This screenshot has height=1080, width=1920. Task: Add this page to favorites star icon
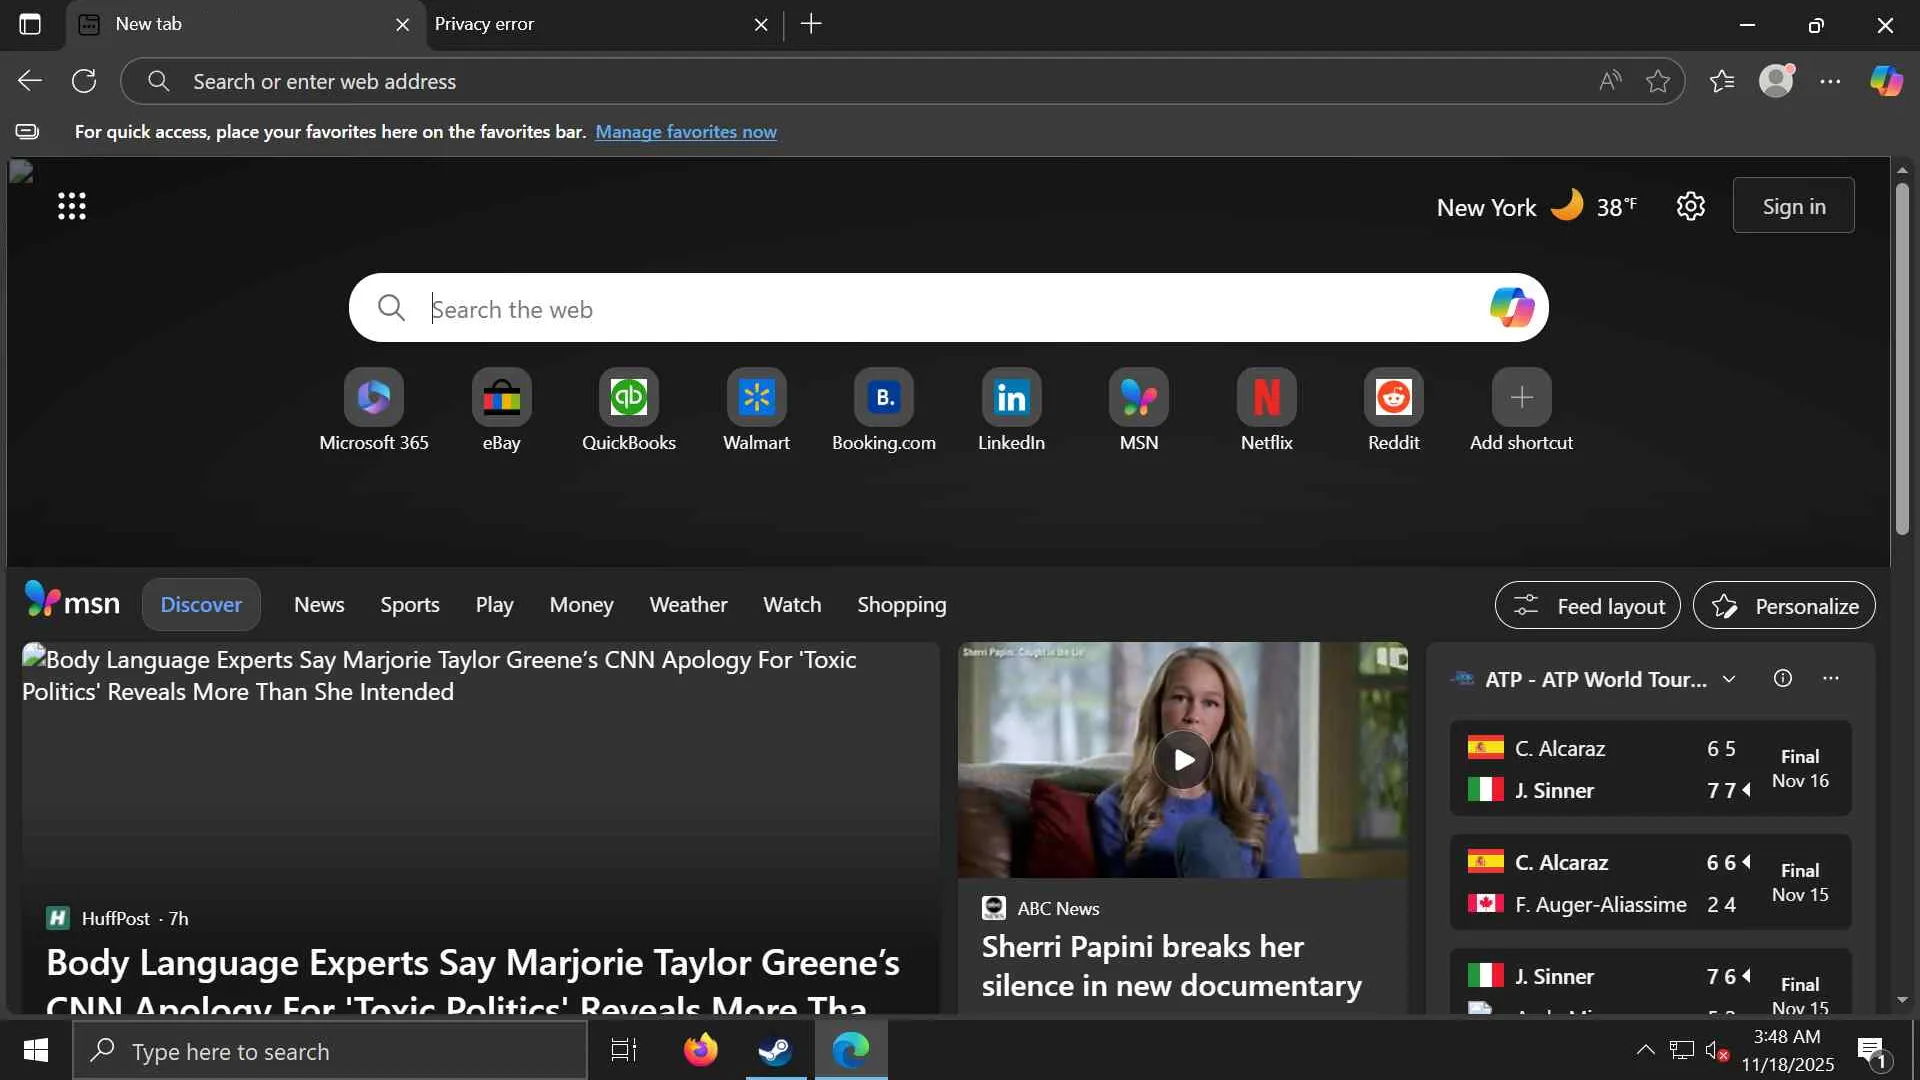(1658, 81)
